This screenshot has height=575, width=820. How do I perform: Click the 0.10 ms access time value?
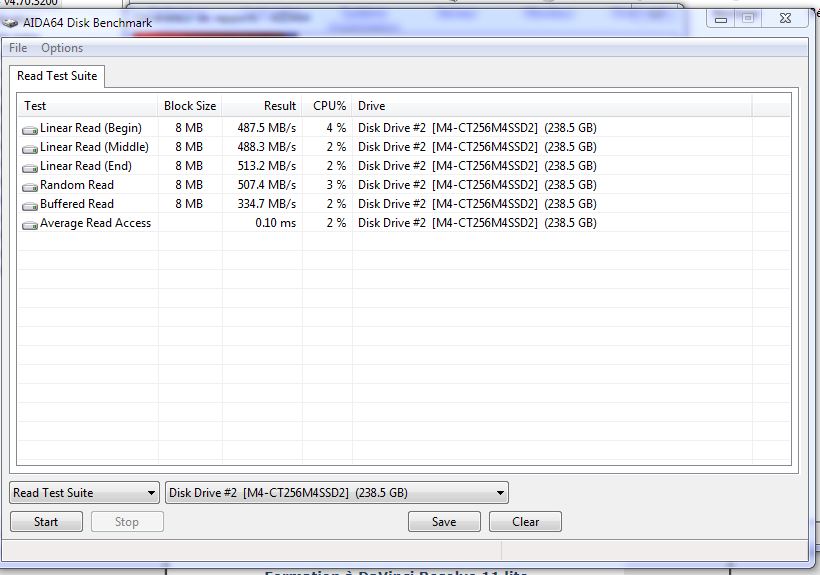pyautogui.click(x=276, y=223)
